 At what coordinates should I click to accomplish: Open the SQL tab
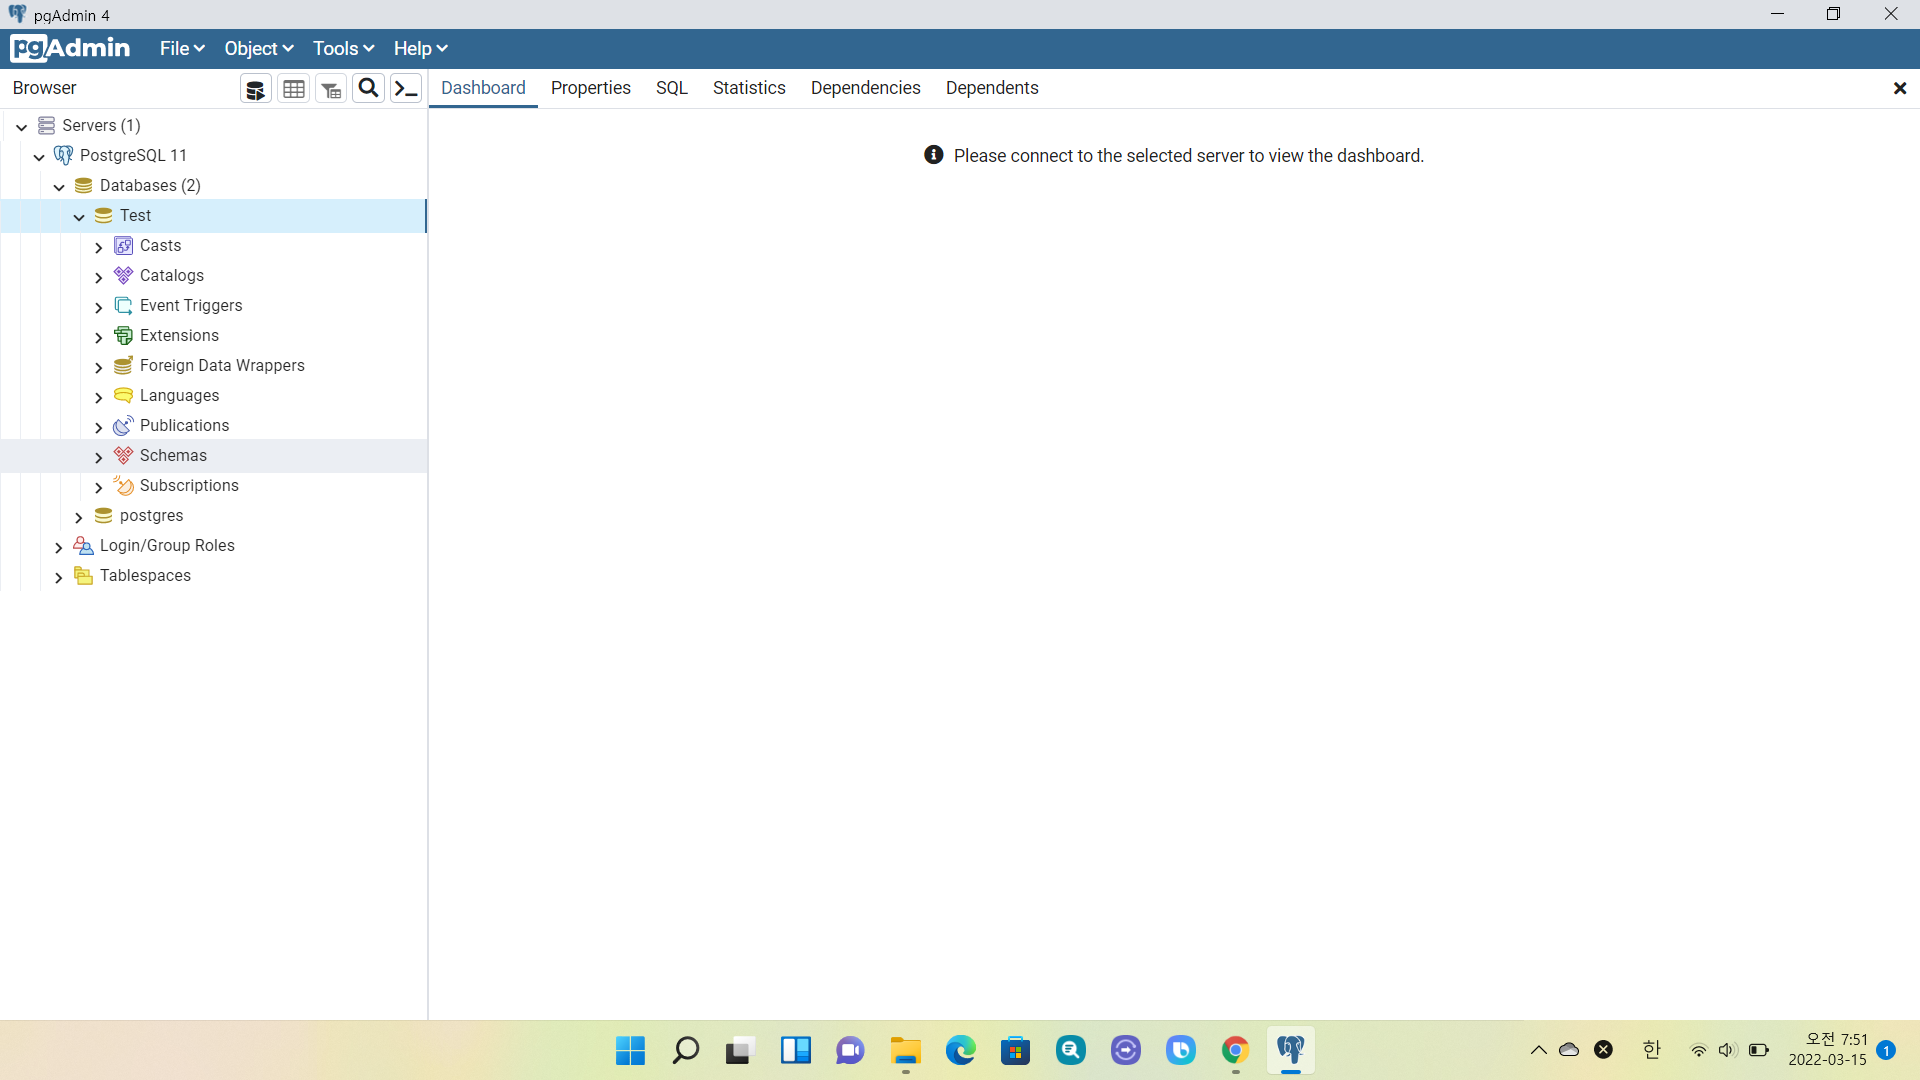(x=671, y=88)
